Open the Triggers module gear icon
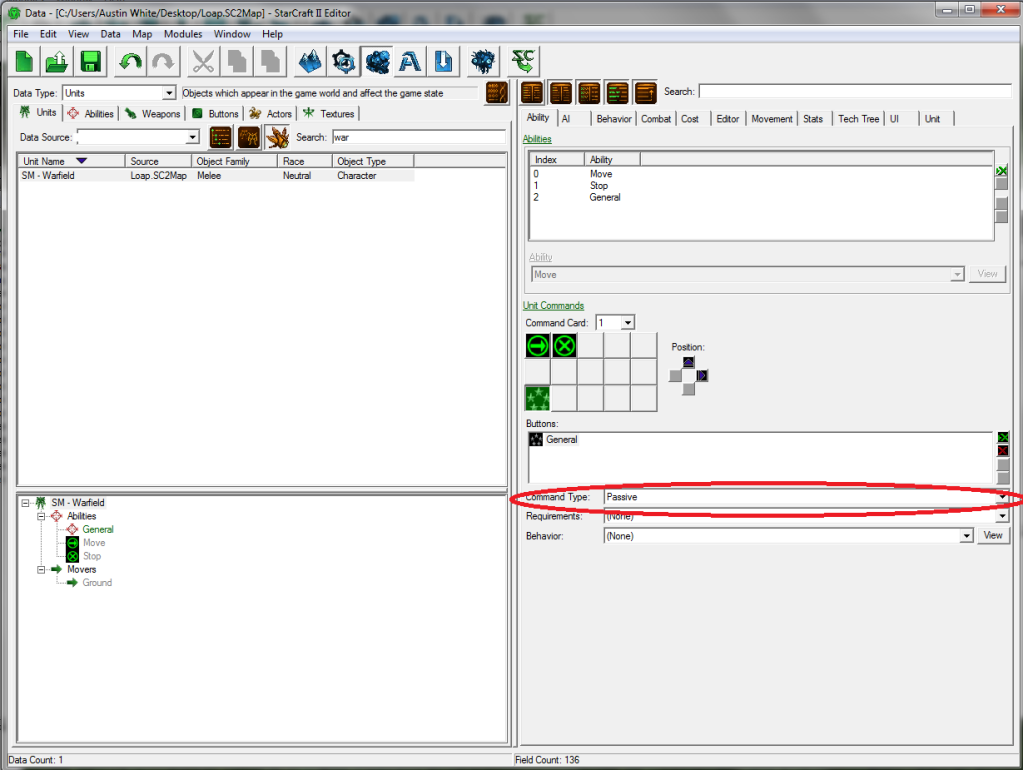The image size is (1023, 770). [x=343, y=62]
